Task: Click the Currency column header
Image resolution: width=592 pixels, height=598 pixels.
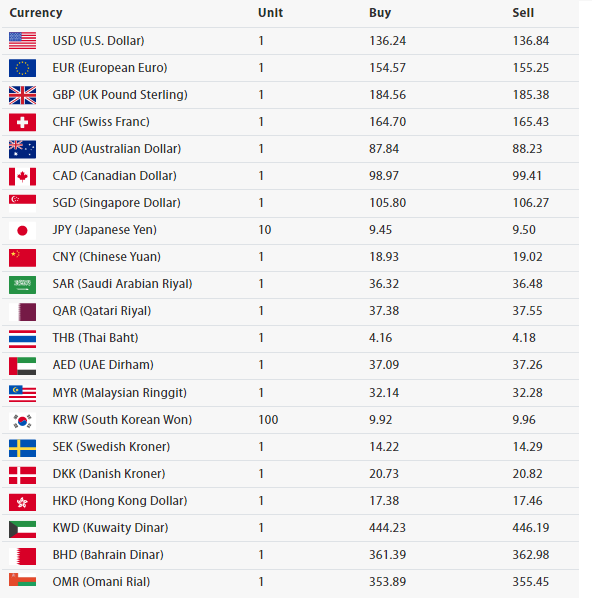Action: pyautogui.click(x=36, y=13)
